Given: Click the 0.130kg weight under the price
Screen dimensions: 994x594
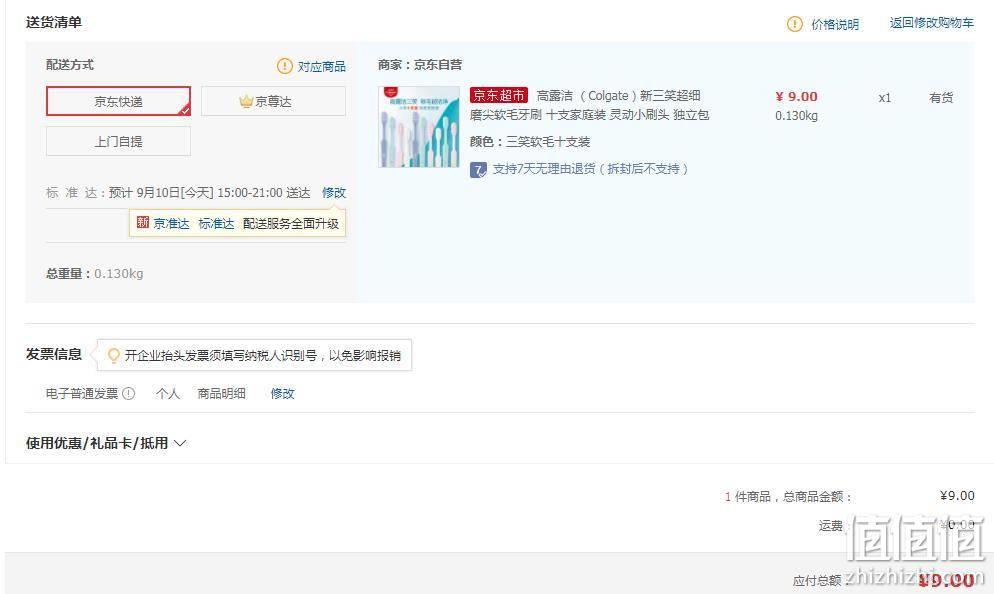Looking at the screenshot, I should (x=796, y=116).
